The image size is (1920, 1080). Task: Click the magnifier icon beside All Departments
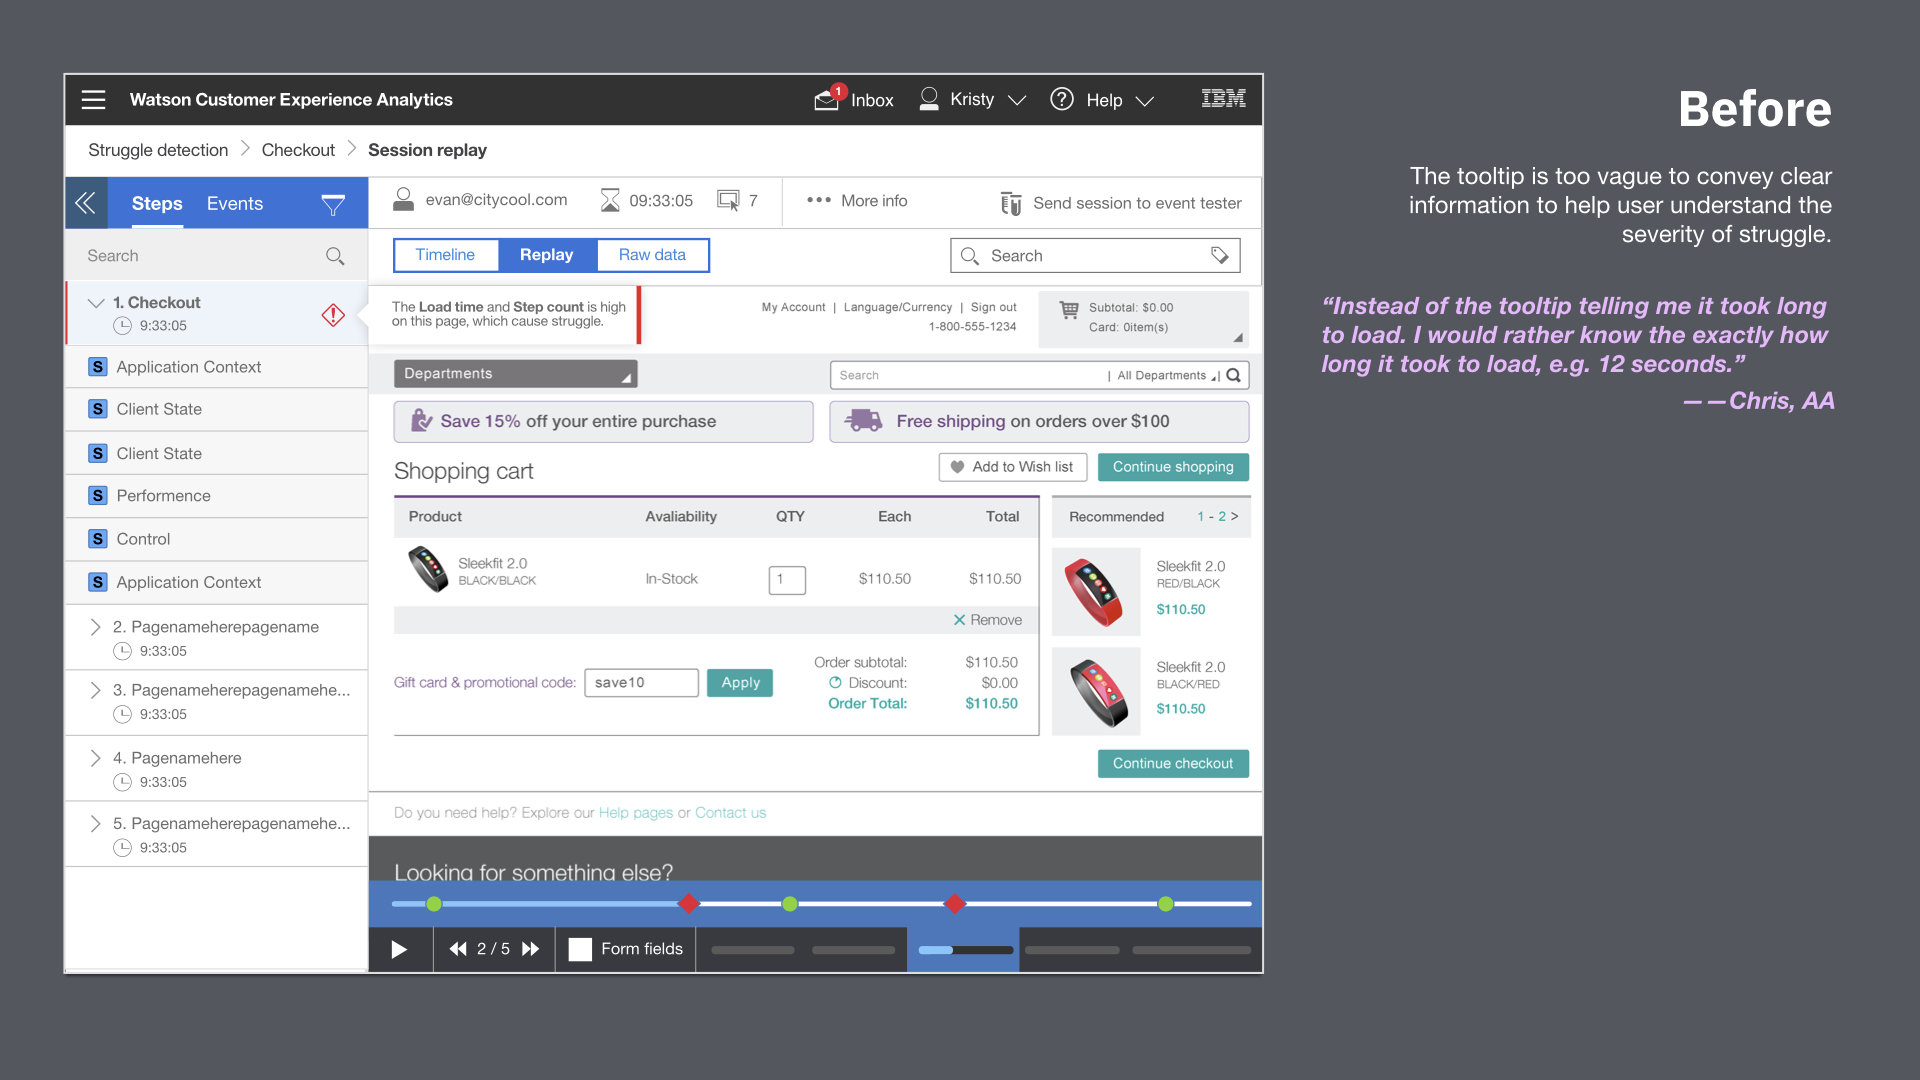coord(1234,375)
